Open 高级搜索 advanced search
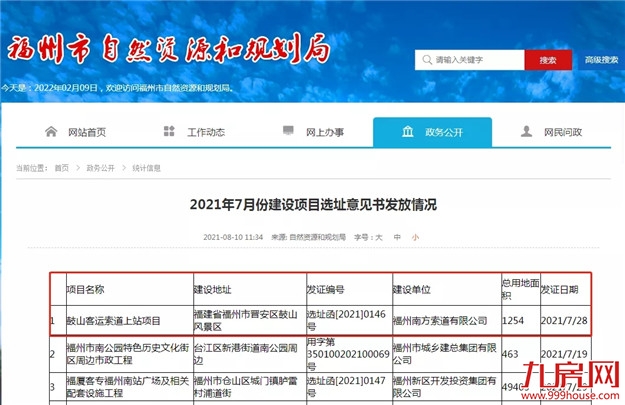The height and width of the screenshot is (405, 625). point(601,60)
